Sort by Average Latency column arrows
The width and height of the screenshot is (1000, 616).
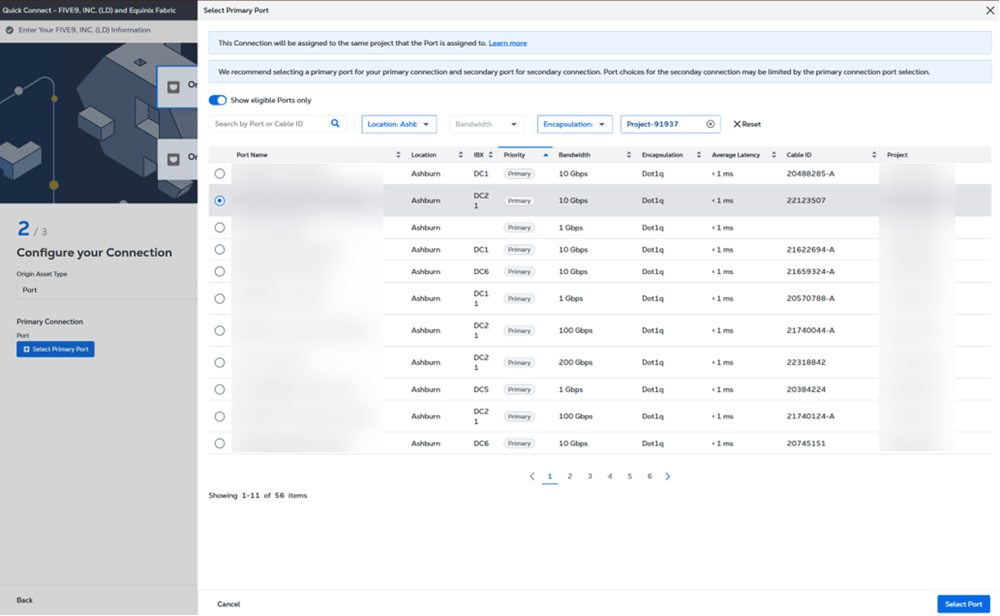coord(774,155)
